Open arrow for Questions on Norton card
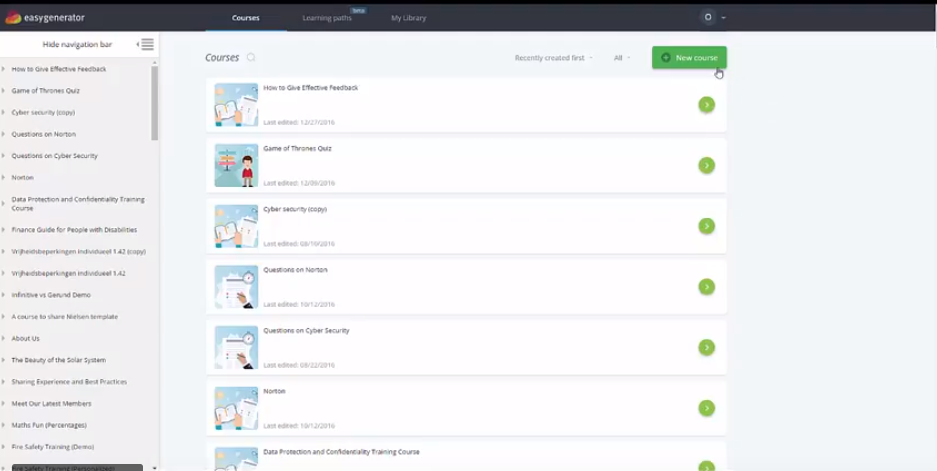The width and height of the screenshot is (937, 471). point(706,287)
